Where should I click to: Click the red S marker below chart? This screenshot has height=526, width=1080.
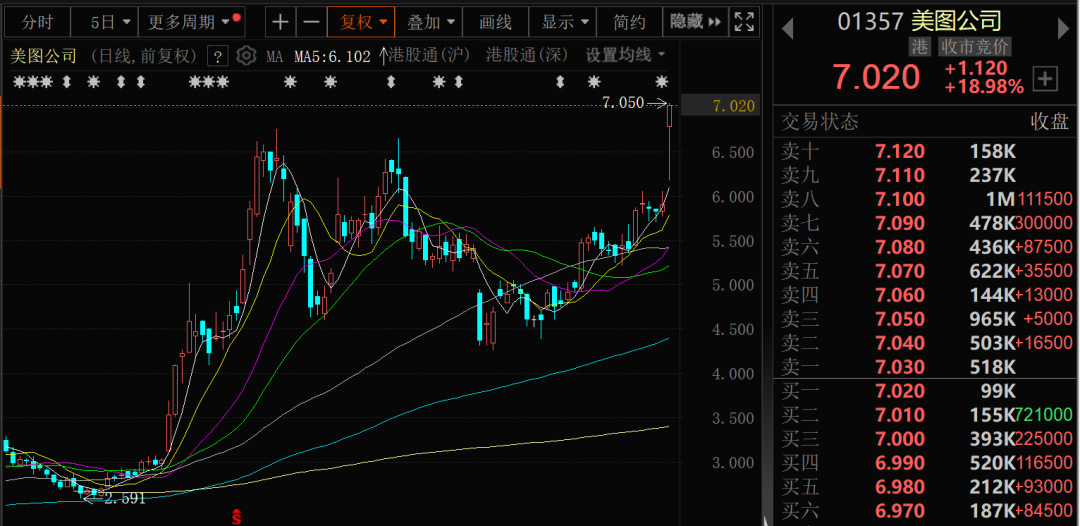(237, 517)
